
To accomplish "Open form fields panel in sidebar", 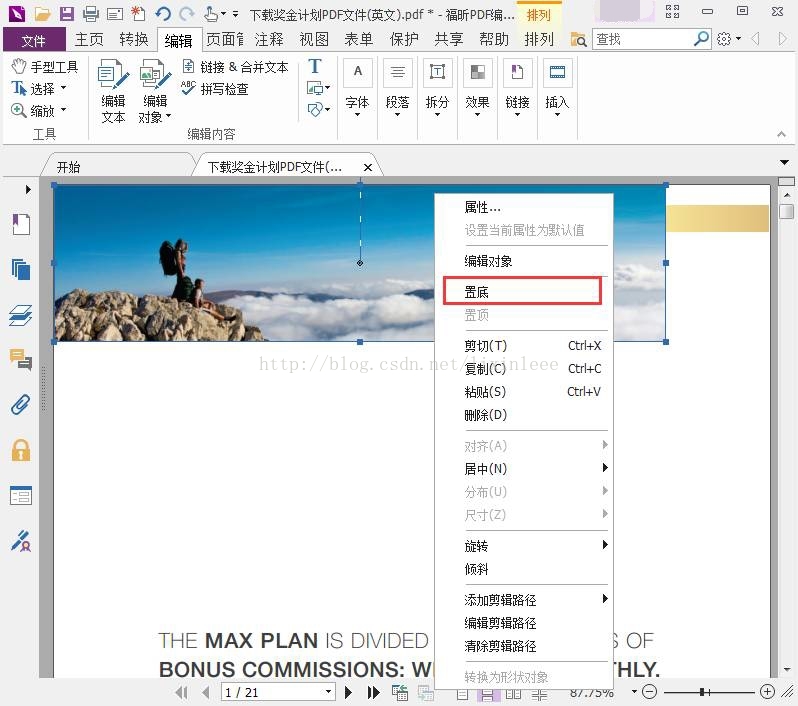I will 21,495.
